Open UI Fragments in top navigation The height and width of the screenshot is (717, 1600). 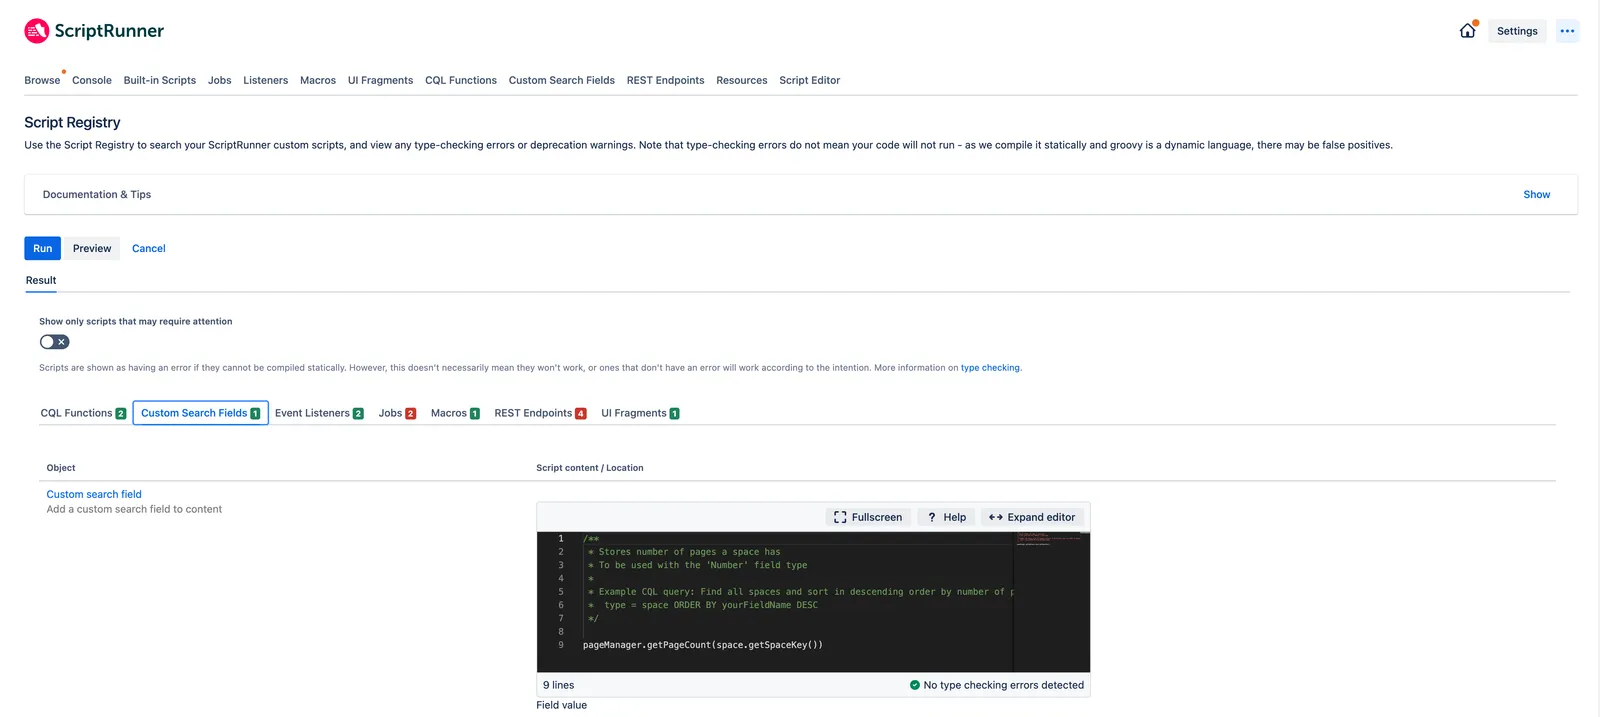click(x=380, y=80)
